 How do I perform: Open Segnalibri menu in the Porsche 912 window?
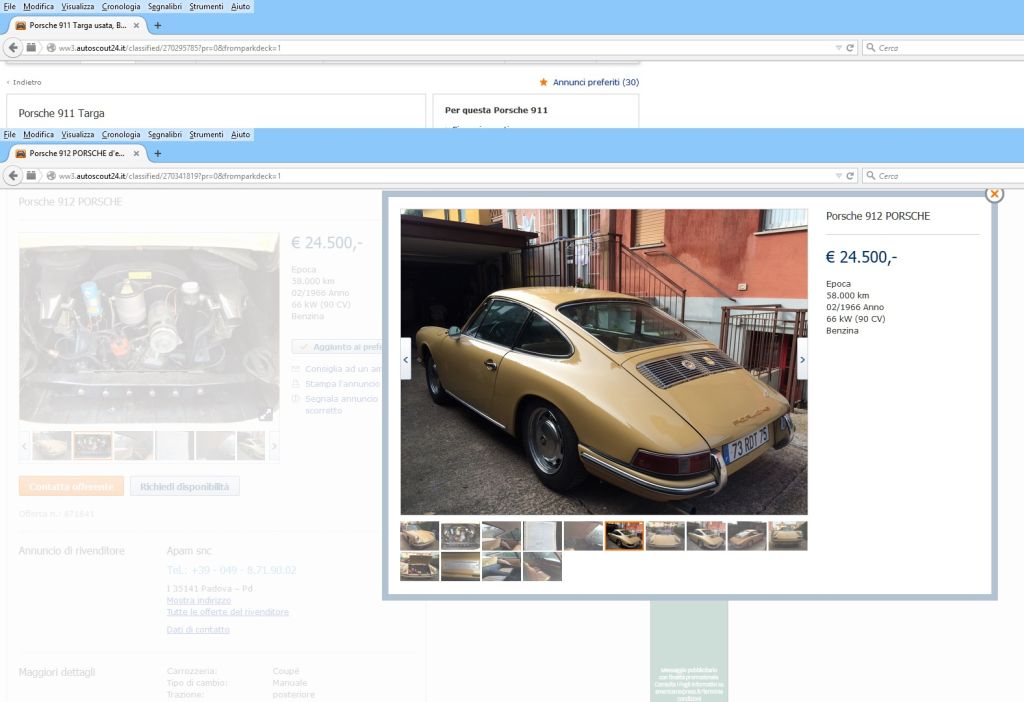[165, 135]
